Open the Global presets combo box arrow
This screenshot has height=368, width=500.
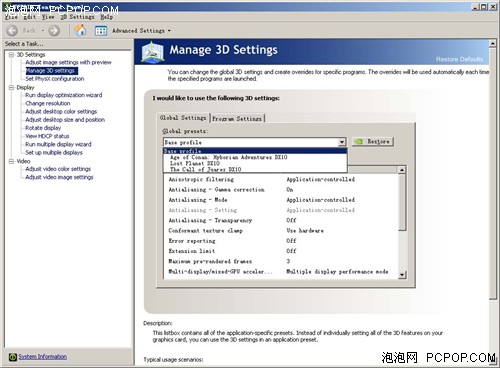click(x=342, y=142)
